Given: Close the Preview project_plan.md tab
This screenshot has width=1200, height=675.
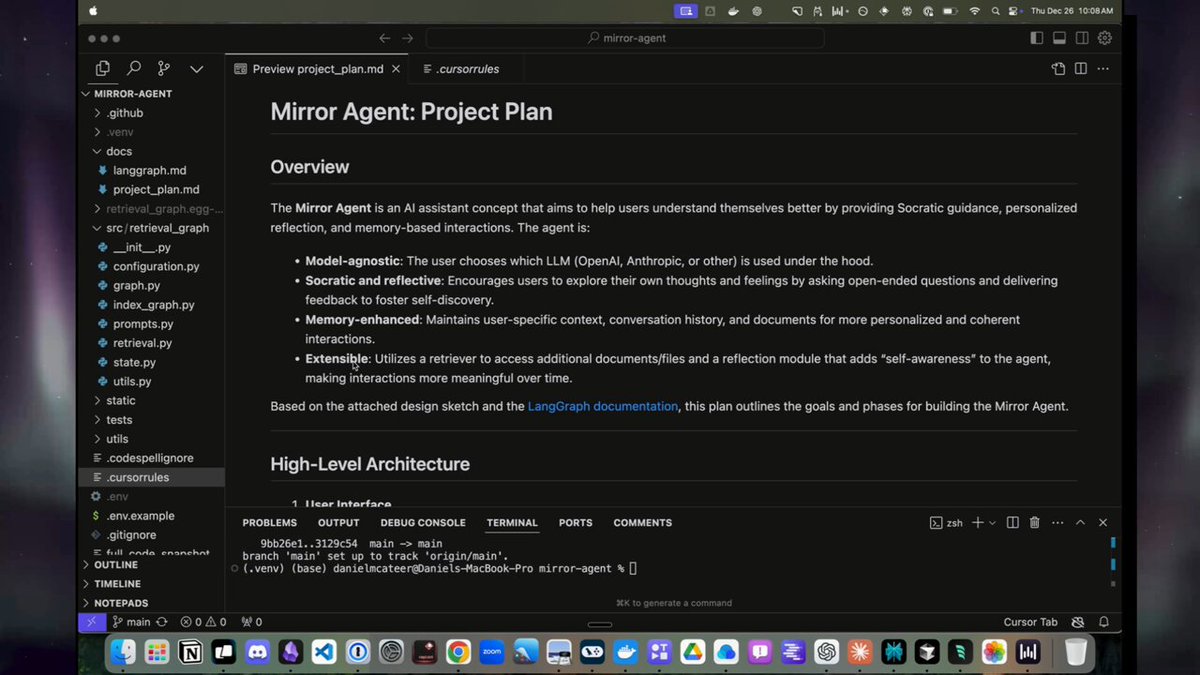Looking at the screenshot, I should [x=396, y=69].
